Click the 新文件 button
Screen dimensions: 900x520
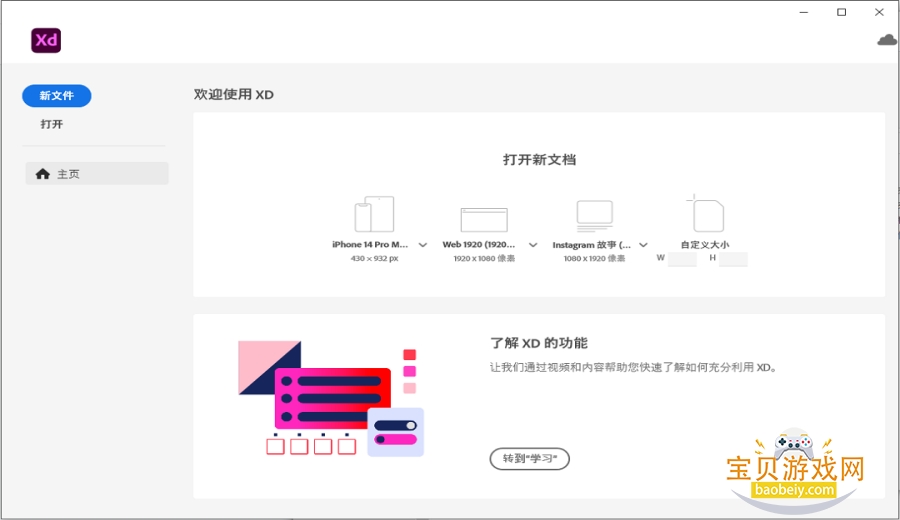tap(57, 96)
